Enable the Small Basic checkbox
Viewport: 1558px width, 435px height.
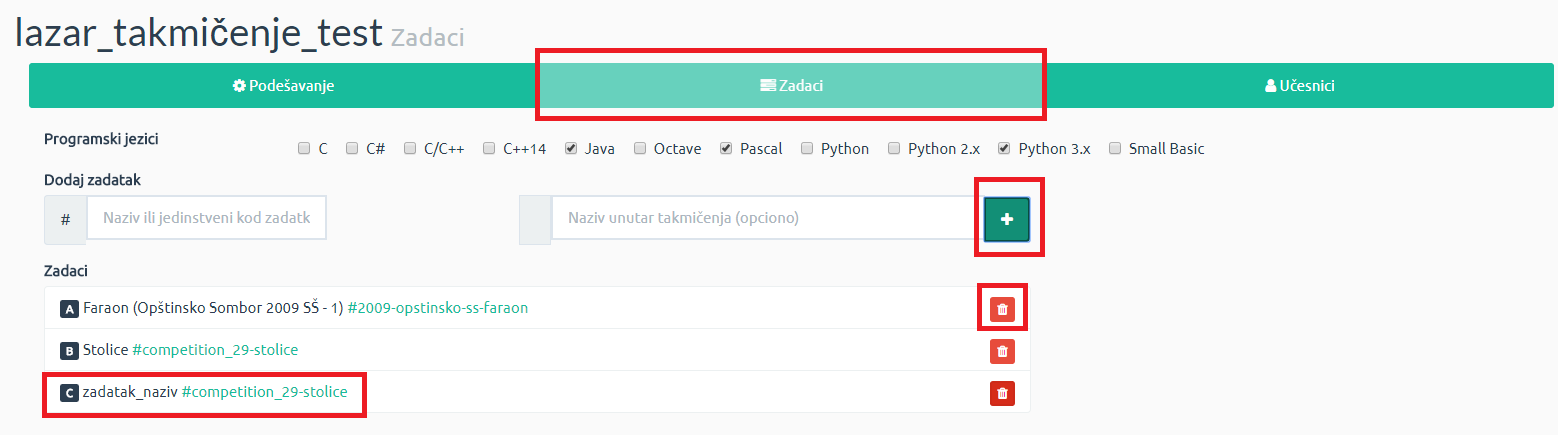pos(1114,149)
